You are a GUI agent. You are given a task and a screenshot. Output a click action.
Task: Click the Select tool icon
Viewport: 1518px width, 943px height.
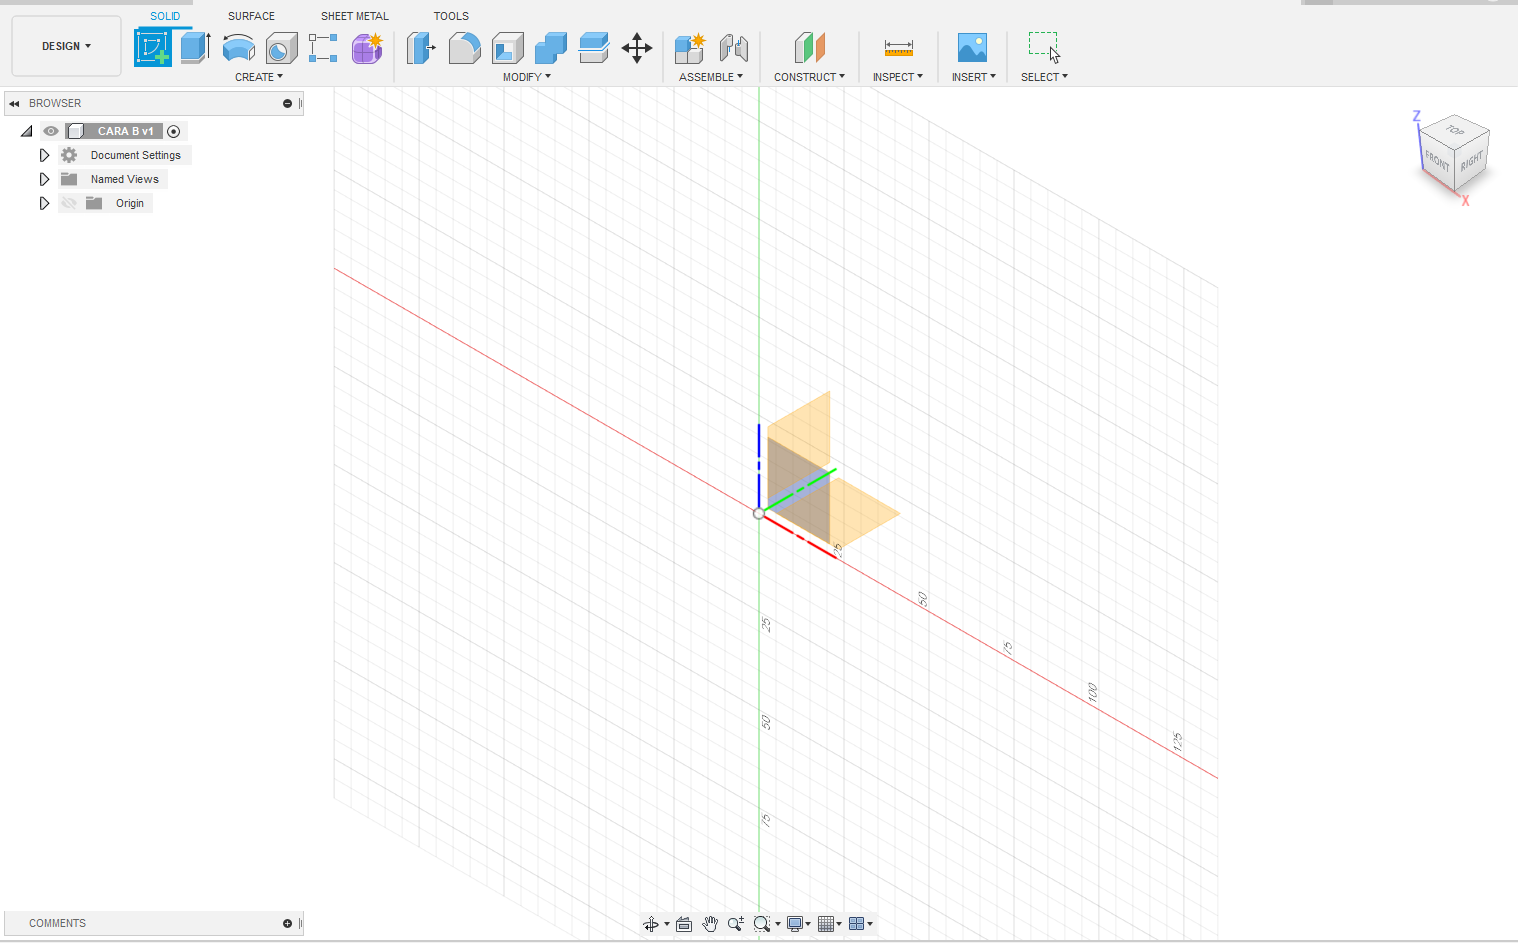click(1044, 48)
